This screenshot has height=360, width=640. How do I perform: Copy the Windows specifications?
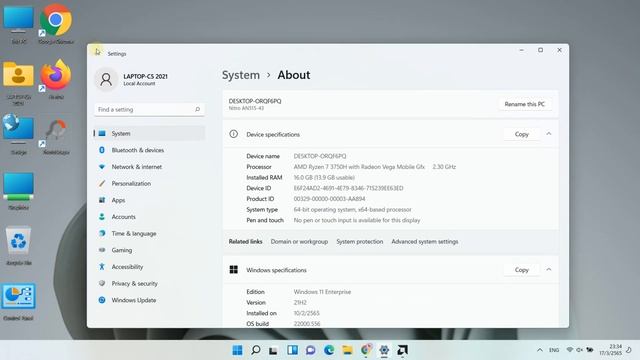522,270
